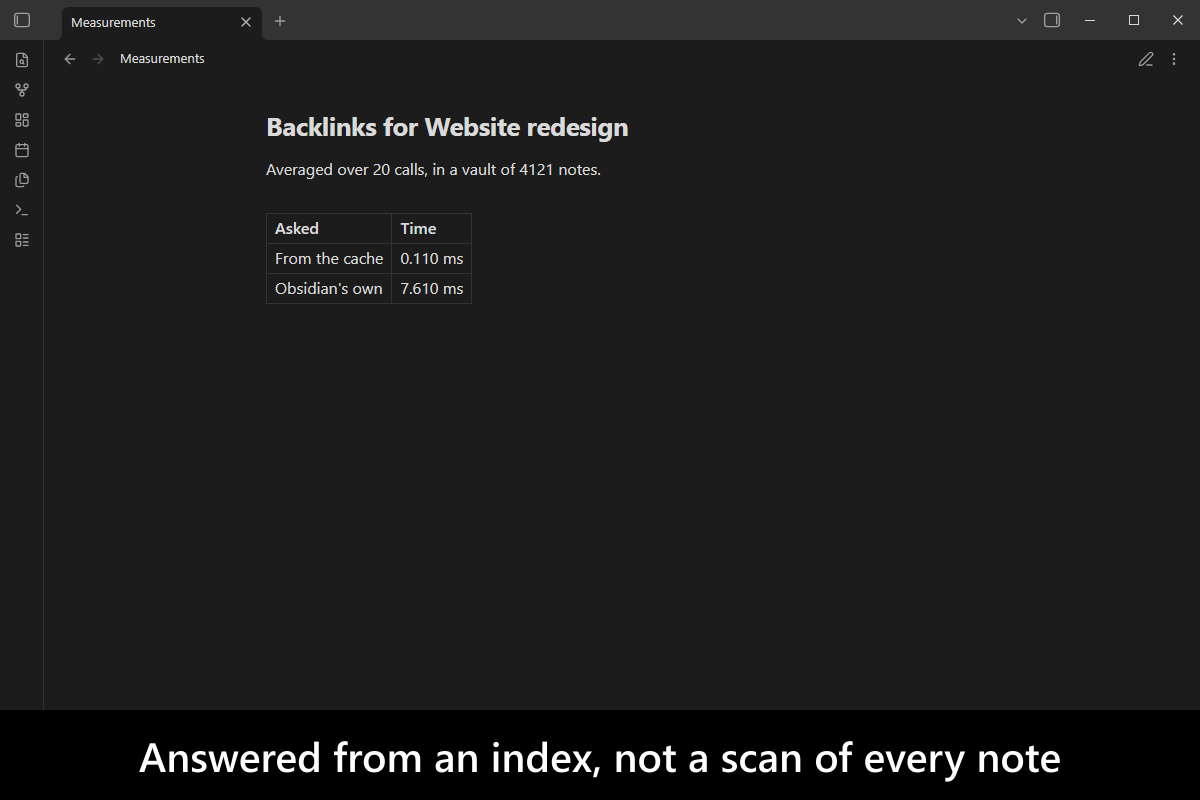Image resolution: width=1200 pixels, height=800 pixels.
Task: Expand the tab list chevron dropdown
Action: click(x=1021, y=20)
